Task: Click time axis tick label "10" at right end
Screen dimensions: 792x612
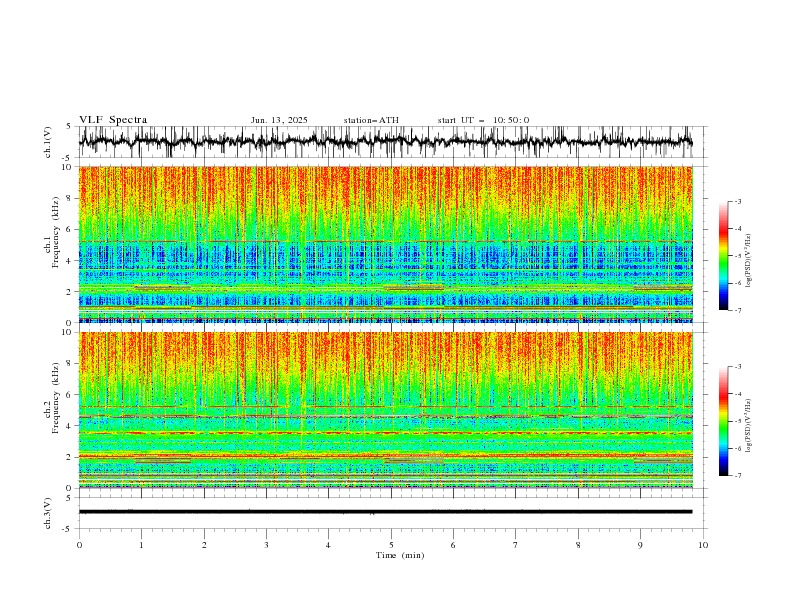Action: 703,545
